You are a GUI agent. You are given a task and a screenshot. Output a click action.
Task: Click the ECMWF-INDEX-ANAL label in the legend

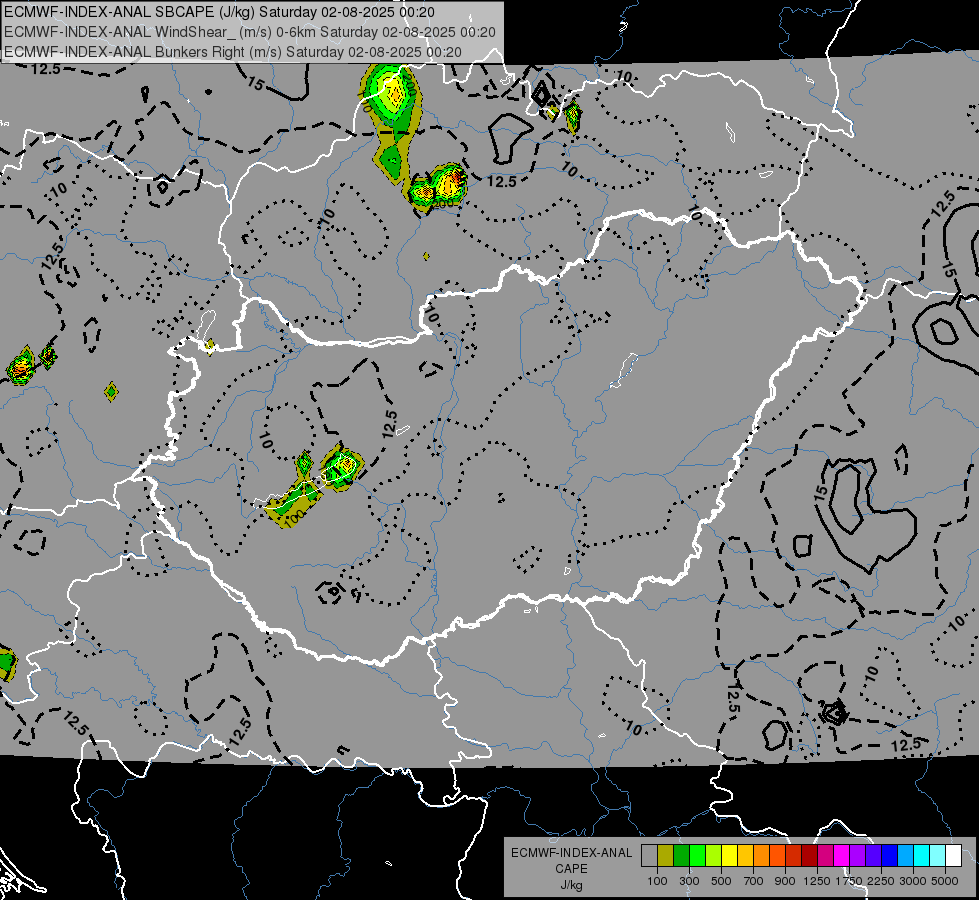[571, 853]
